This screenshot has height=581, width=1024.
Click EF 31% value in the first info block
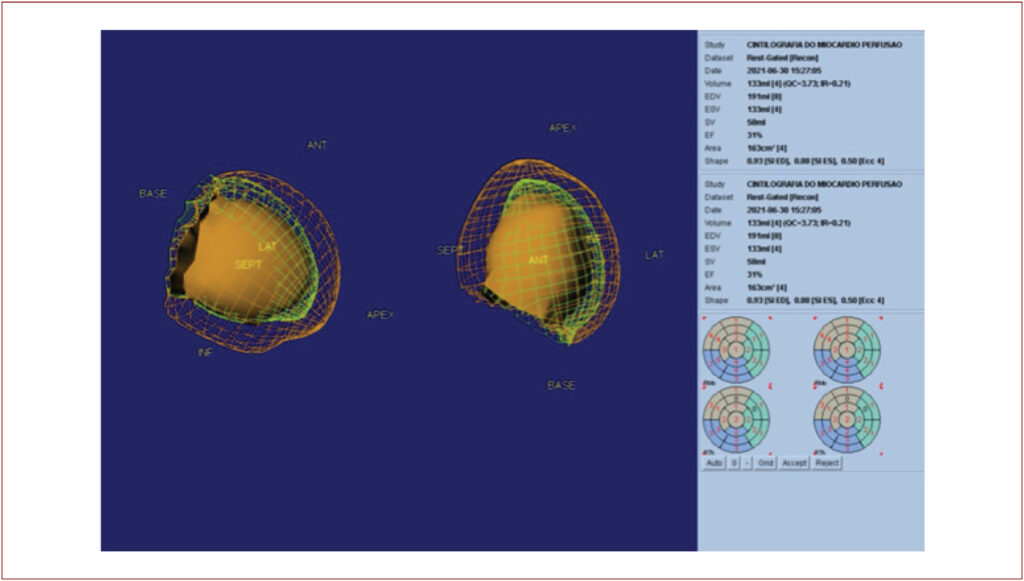pos(754,135)
